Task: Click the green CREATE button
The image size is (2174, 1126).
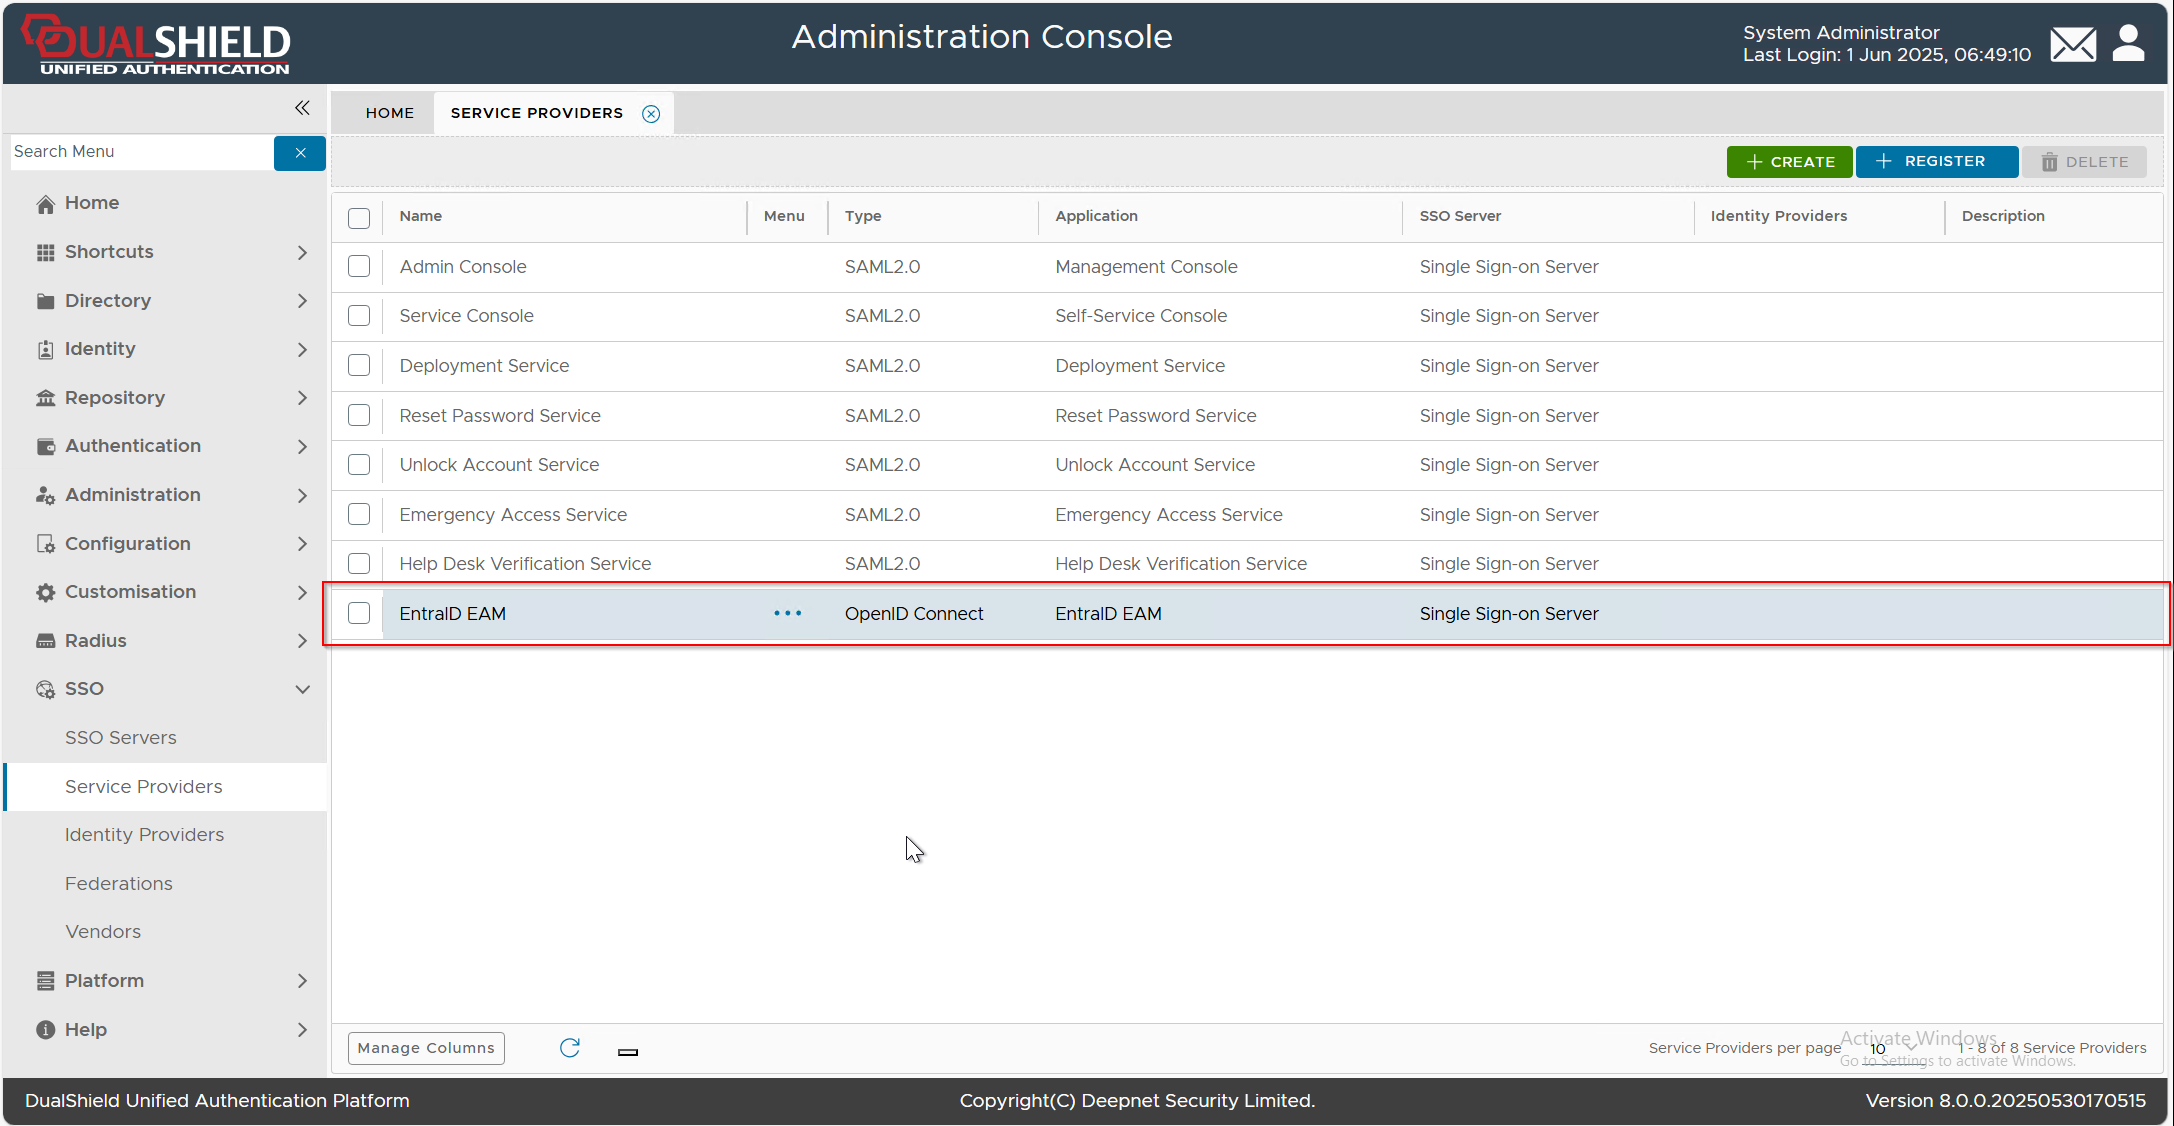Action: tap(1789, 162)
